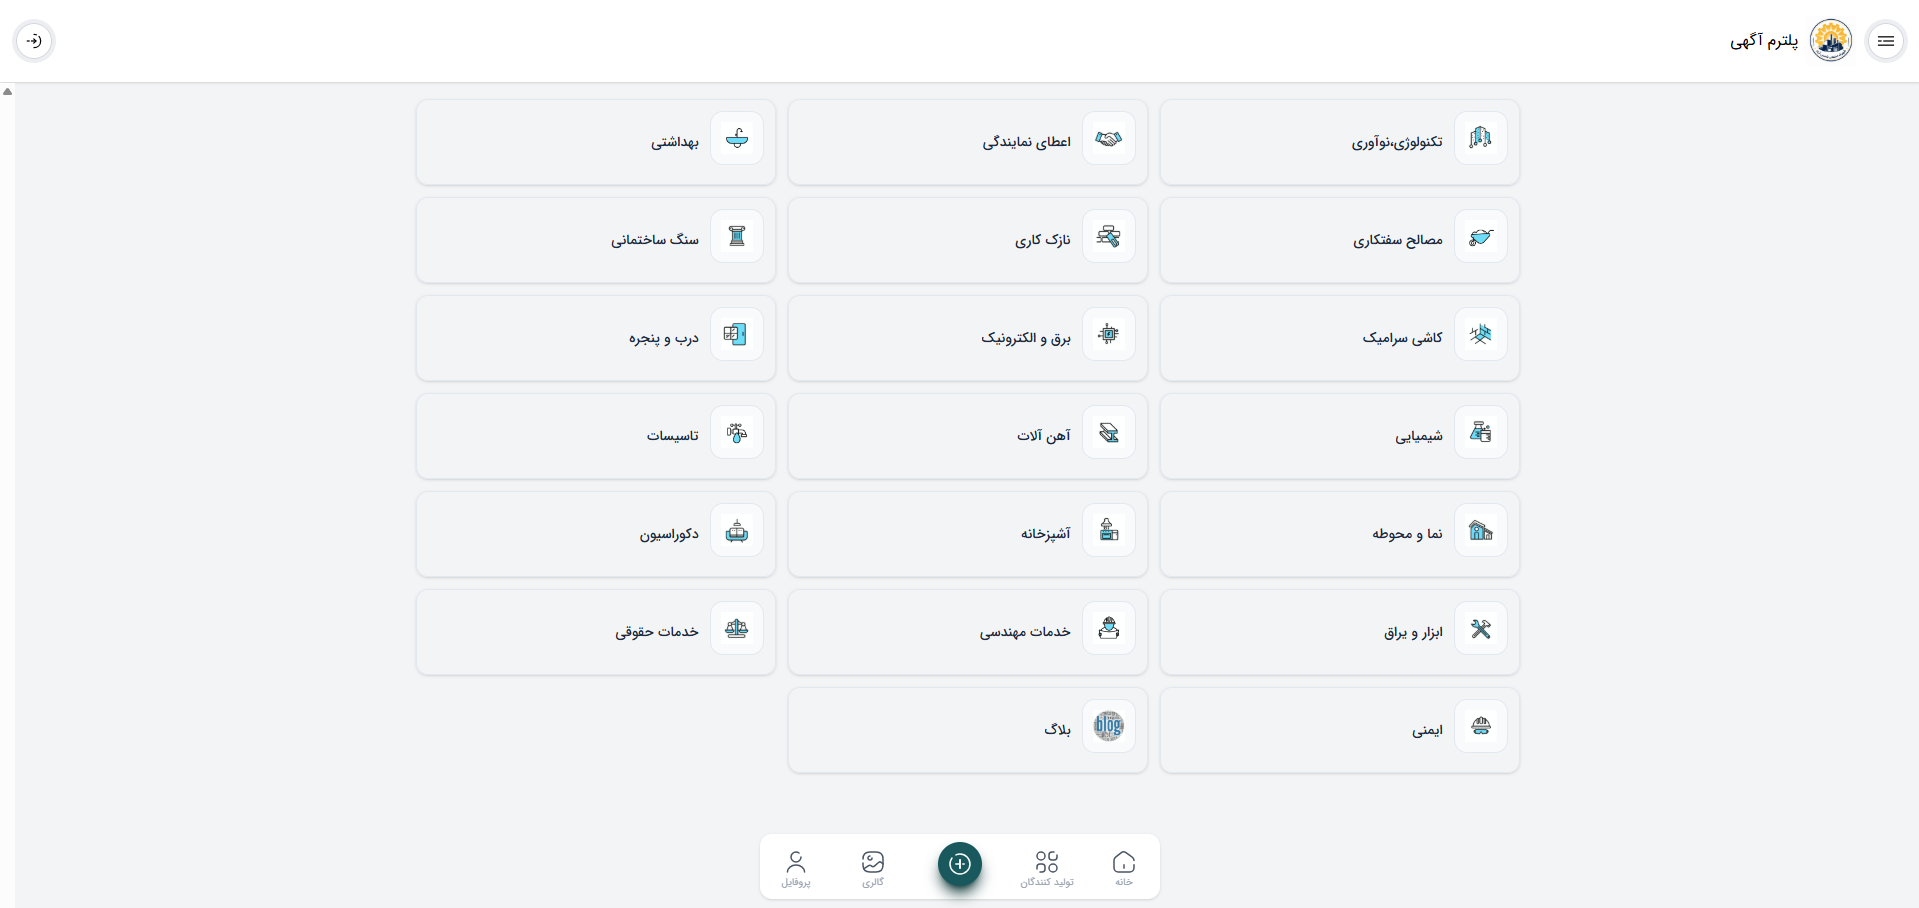Image resolution: width=1919 pixels, height=908 pixels.
Task: Open the خدمات مهندسی engineer icon
Action: click(1108, 628)
